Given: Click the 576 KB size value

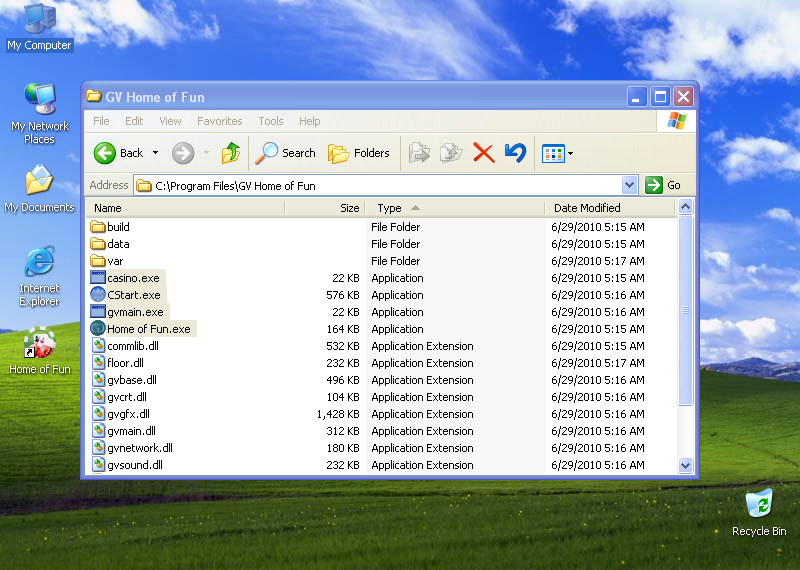Looking at the screenshot, I should 343,295.
